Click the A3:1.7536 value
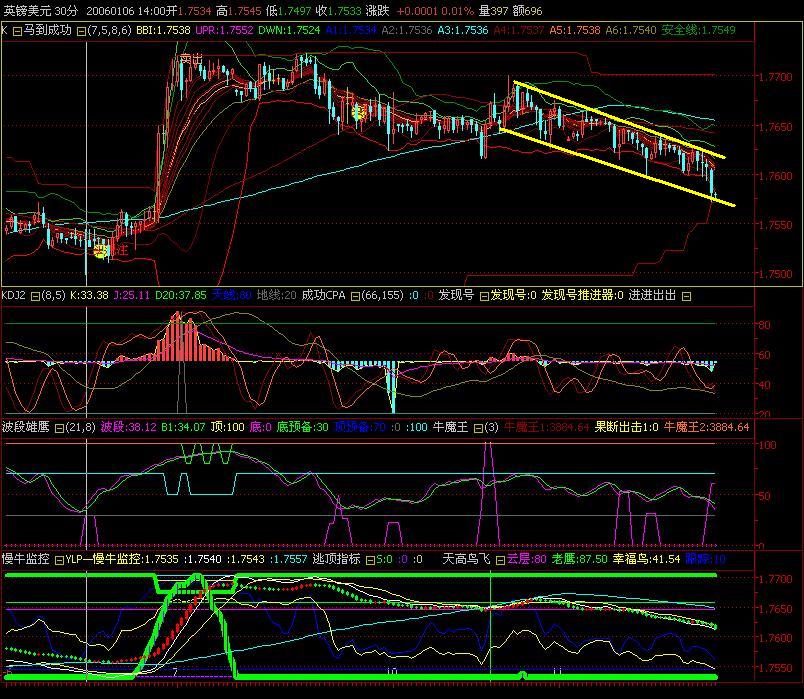Viewport: 804px width, 699px height. click(463, 30)
